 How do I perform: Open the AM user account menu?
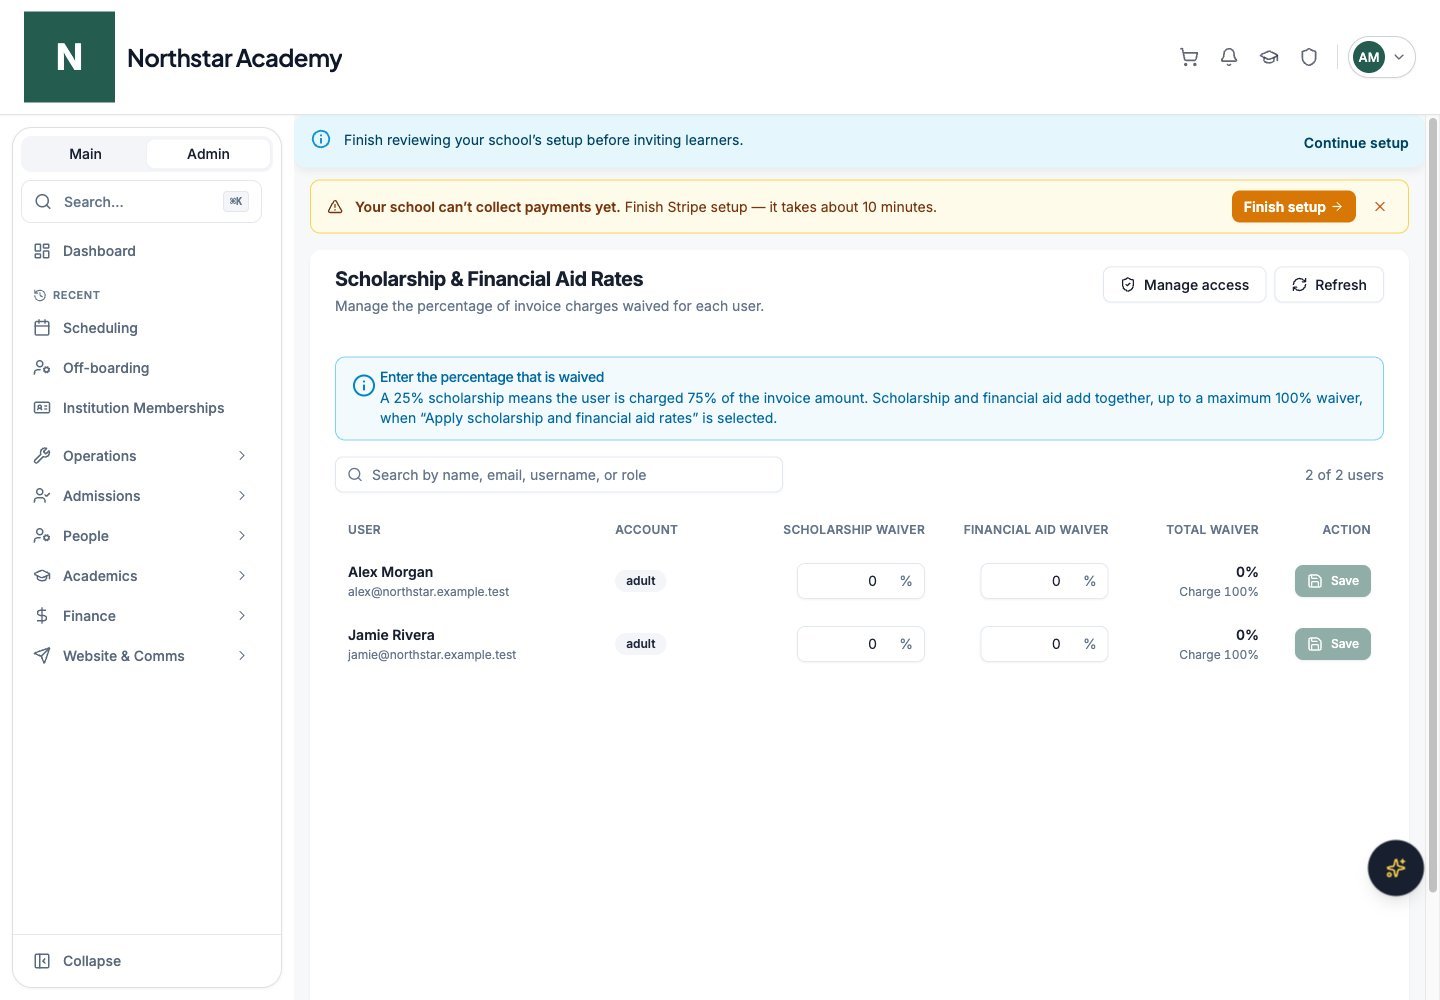[x=1382, y=57]
